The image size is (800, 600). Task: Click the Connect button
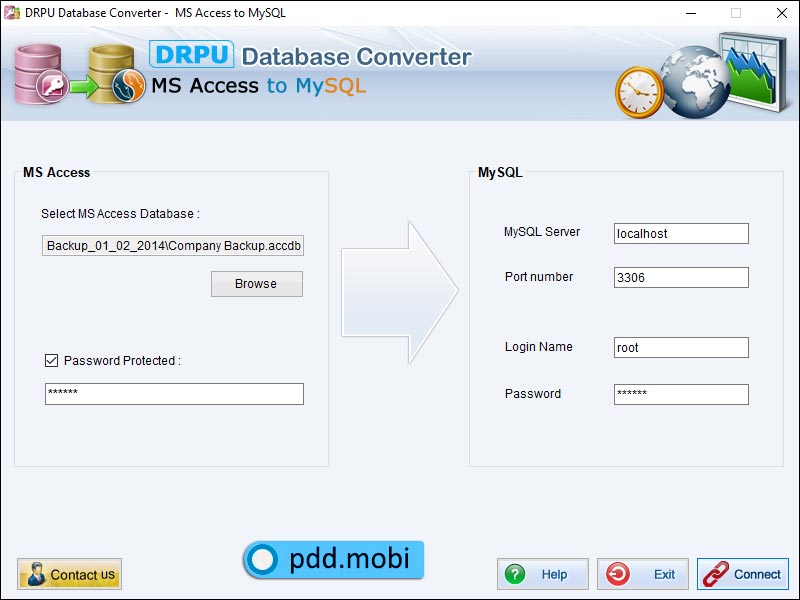coord(742,574)
